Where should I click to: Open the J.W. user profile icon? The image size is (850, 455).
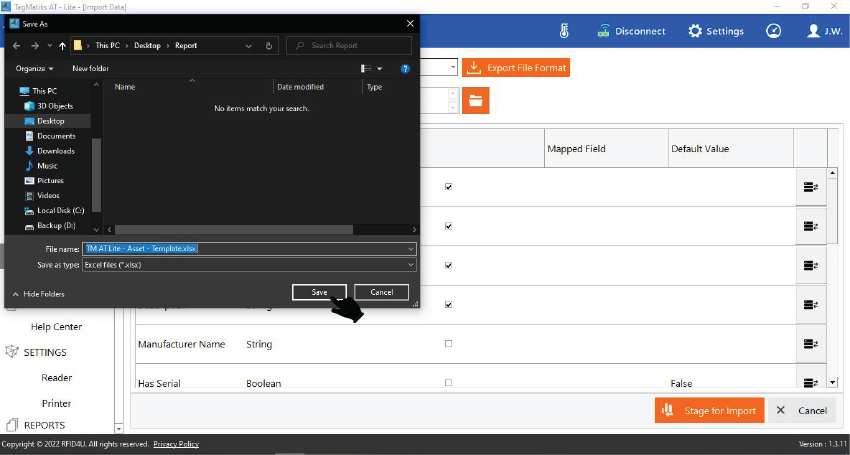(x=814, y=31)
